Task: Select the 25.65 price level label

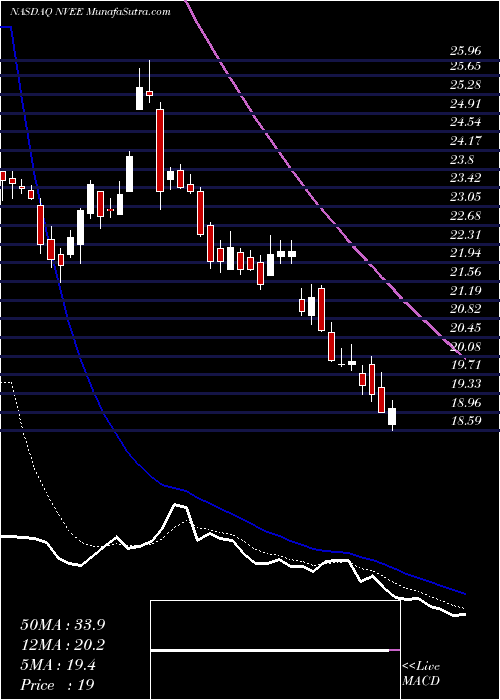Action: [x=465, y=66]
